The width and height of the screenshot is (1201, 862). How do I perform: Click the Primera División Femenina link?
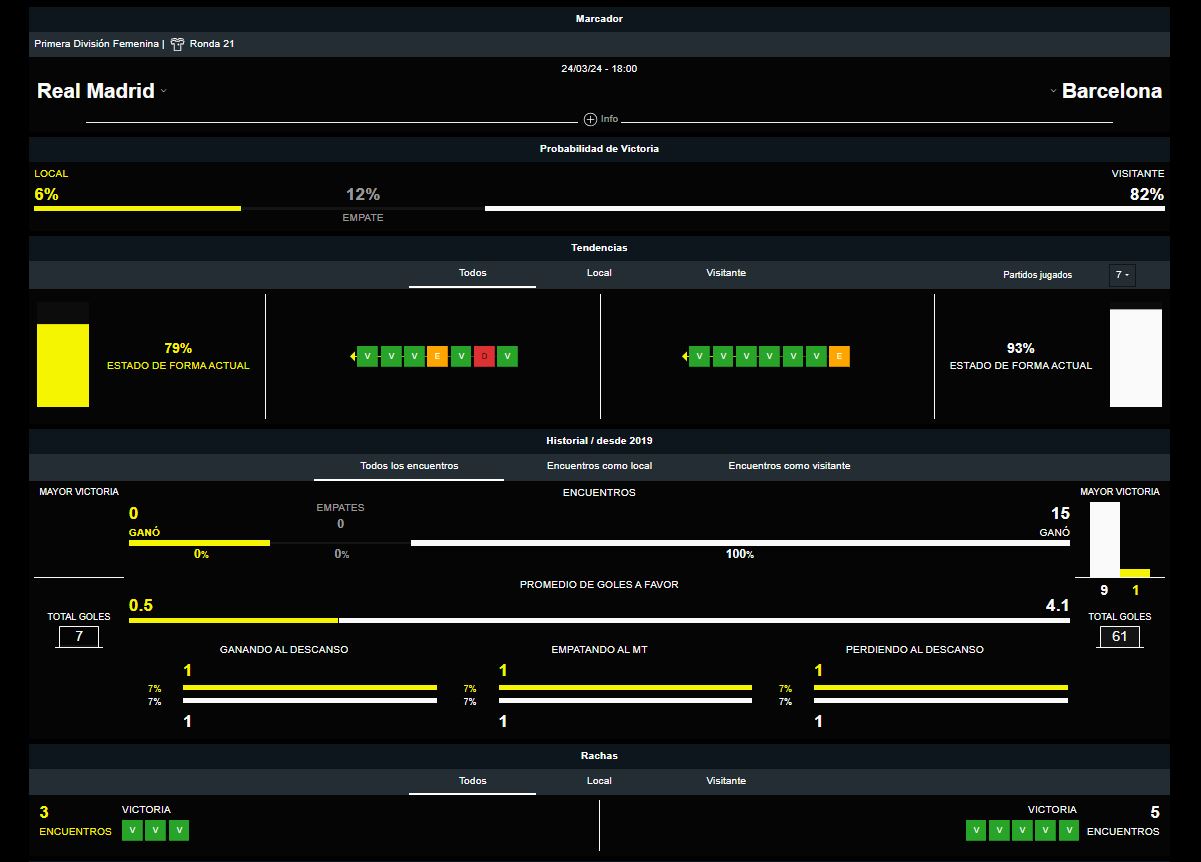tap(96, 44)
